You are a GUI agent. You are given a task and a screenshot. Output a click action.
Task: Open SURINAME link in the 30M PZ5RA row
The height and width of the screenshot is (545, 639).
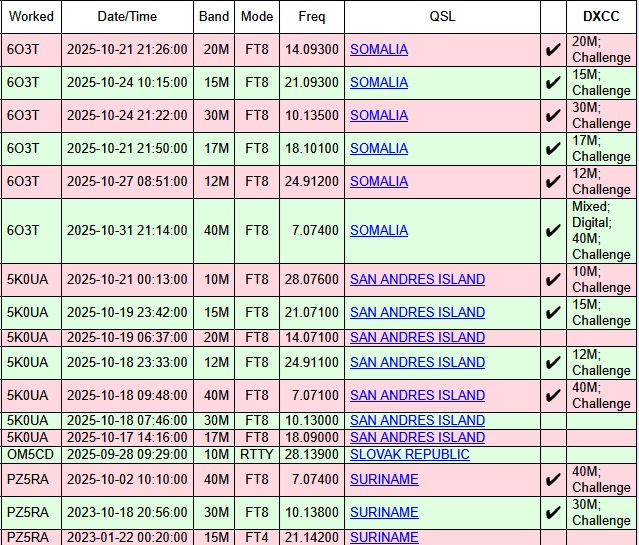tap(384, 512)
